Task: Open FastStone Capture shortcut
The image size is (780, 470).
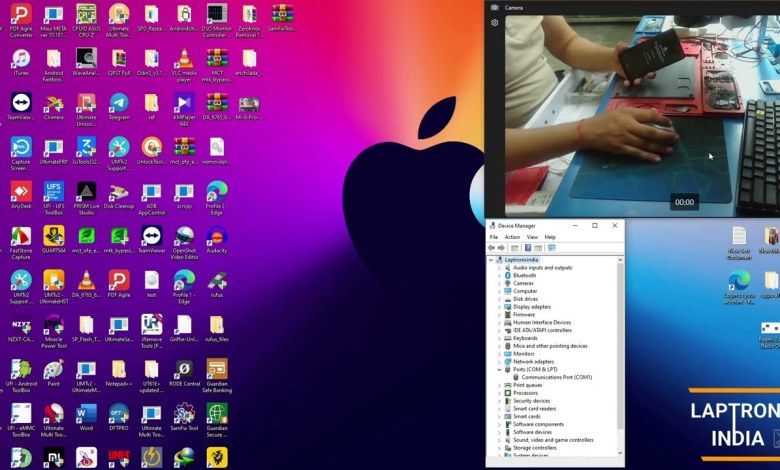Action: coord(21,242)
